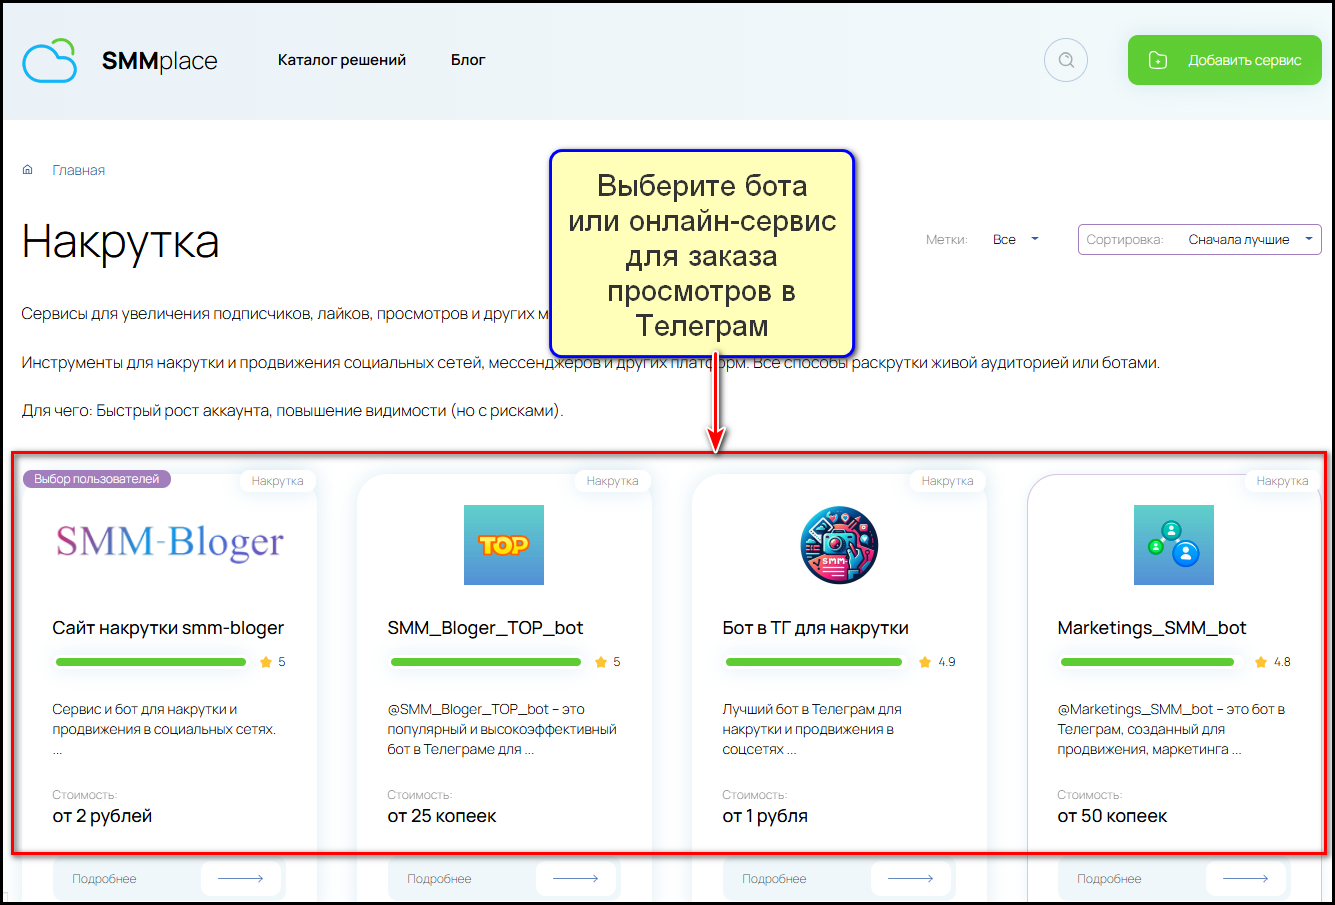
Task: Click "Подробнее" on the smm-bloger card
Action: click(x=104, y=879)
